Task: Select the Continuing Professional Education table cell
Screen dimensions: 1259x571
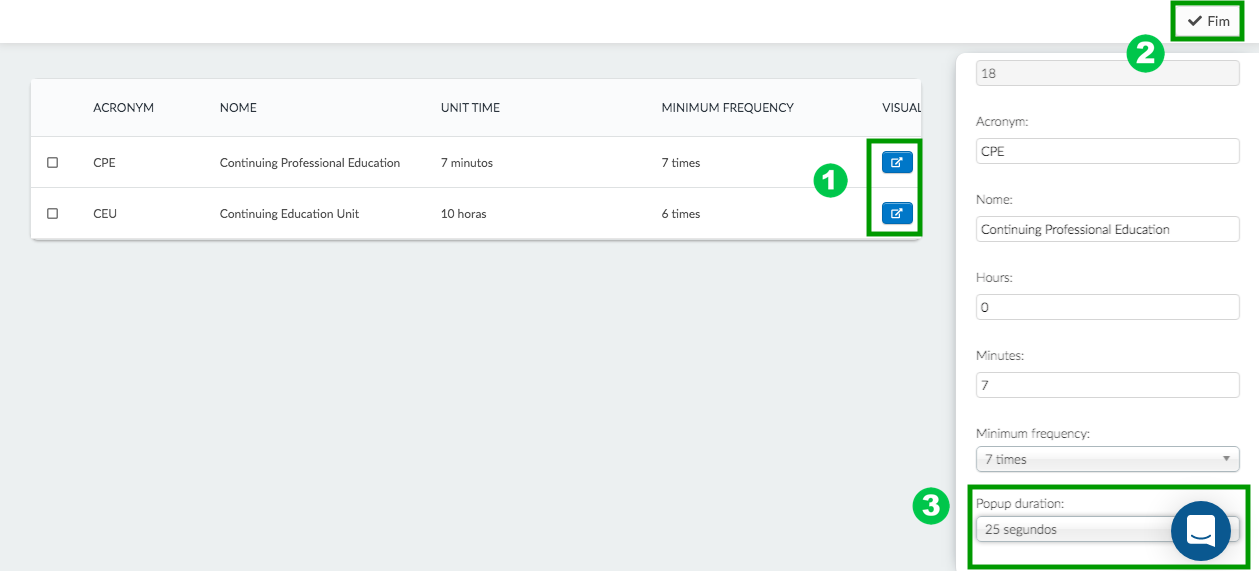Action: 310,163
